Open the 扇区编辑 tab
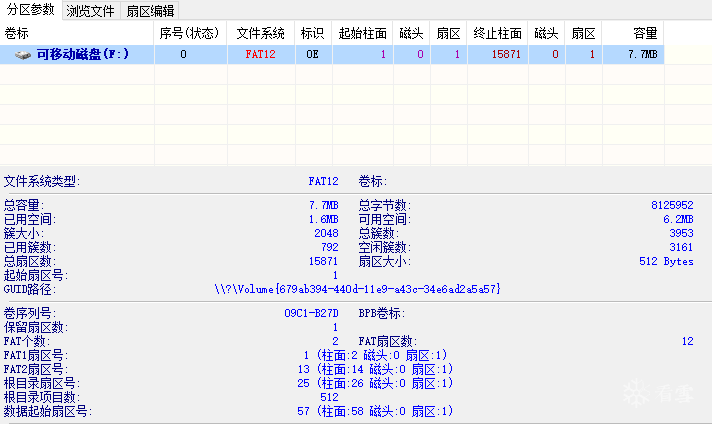712x424 pixels. point(150,11)
